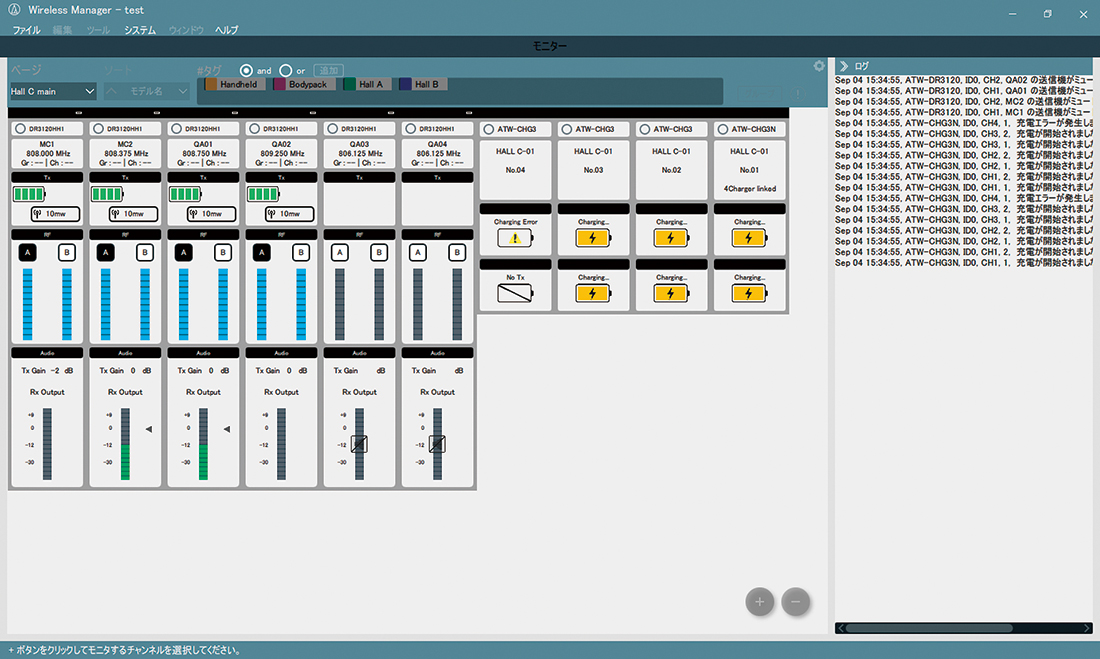Click No.03 lower charging battery icon

pos(593,293)
